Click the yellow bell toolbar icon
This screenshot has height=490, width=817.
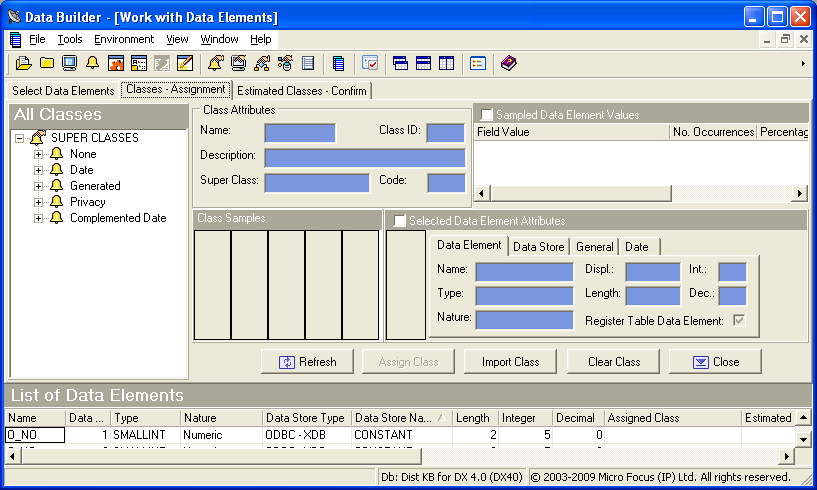(92, 63)
